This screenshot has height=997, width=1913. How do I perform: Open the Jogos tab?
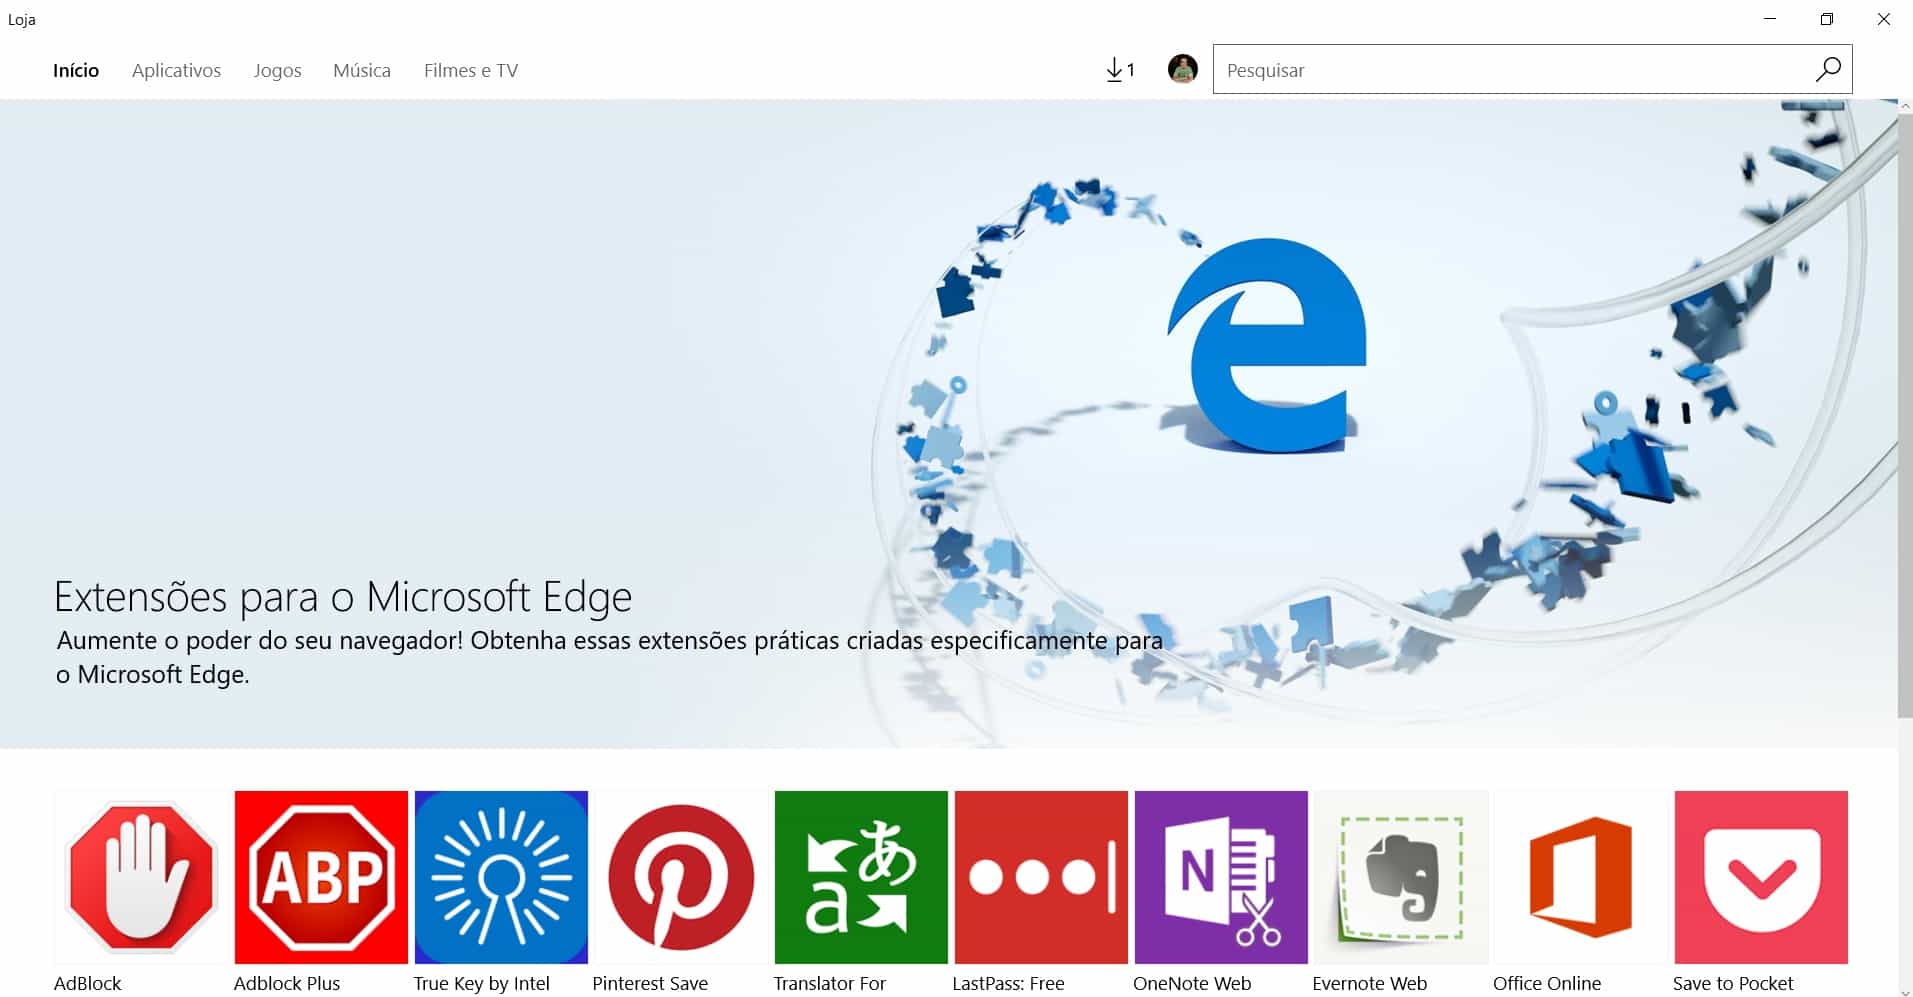tap(277, 70)
